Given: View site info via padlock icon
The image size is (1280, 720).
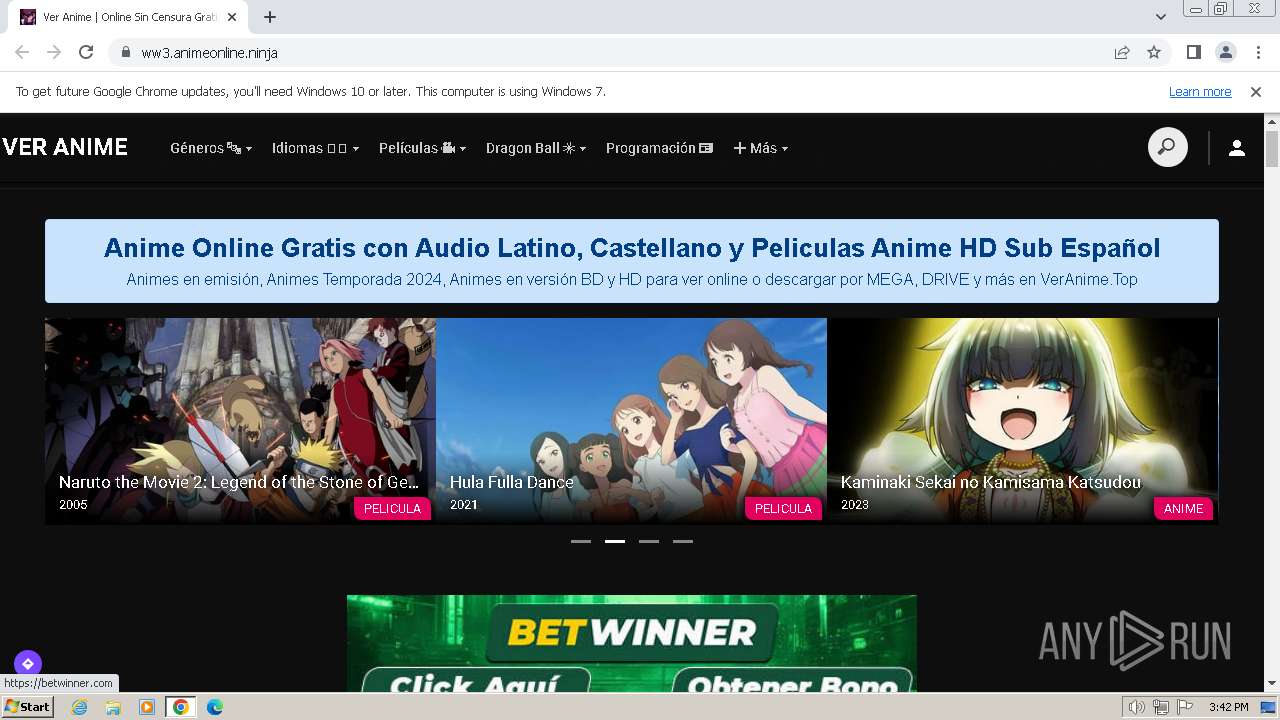Looking at the screenshot, I should (x=125, y=52).
